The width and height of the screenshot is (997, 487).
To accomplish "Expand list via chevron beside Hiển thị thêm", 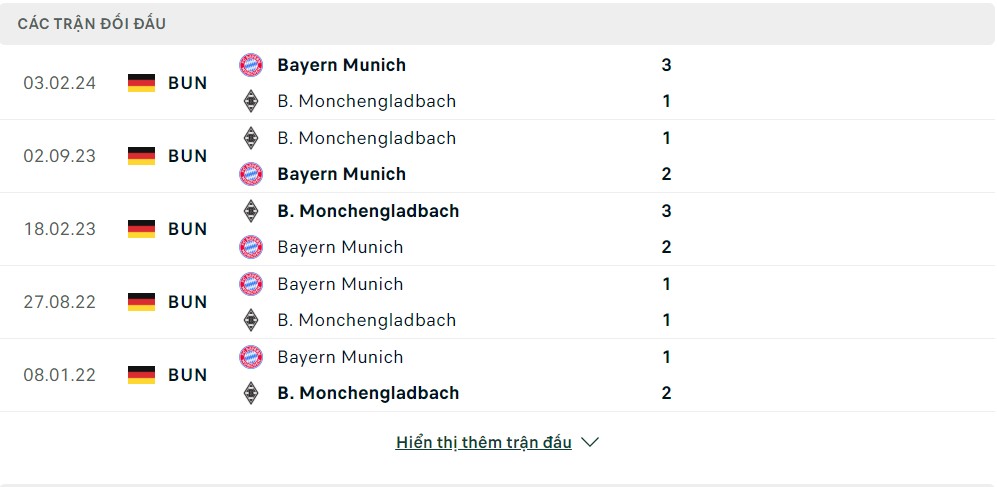I will [590, 442].
